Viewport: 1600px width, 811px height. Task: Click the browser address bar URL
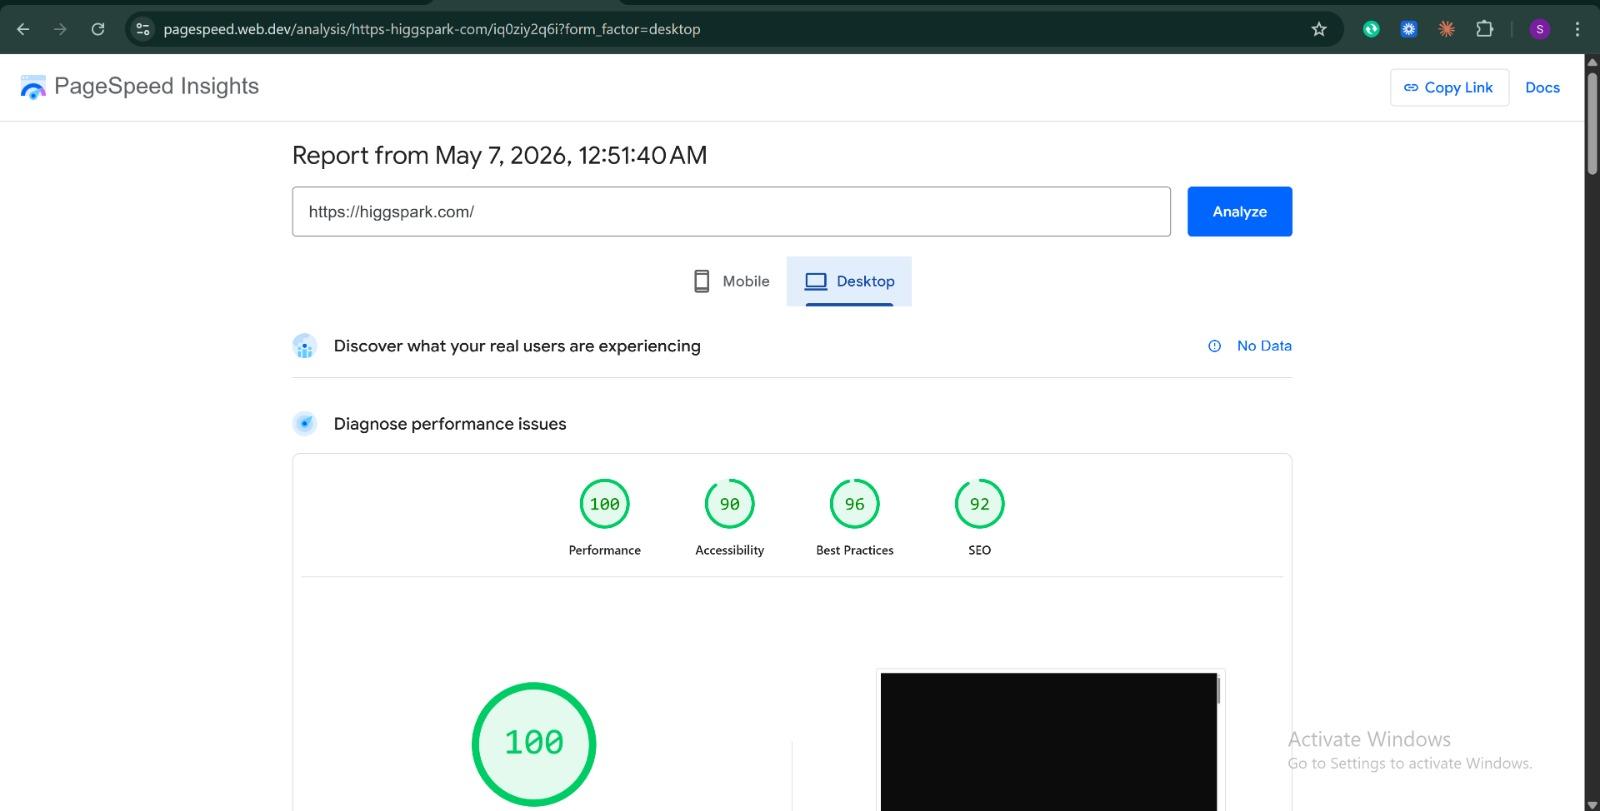(x=431, y=29)
